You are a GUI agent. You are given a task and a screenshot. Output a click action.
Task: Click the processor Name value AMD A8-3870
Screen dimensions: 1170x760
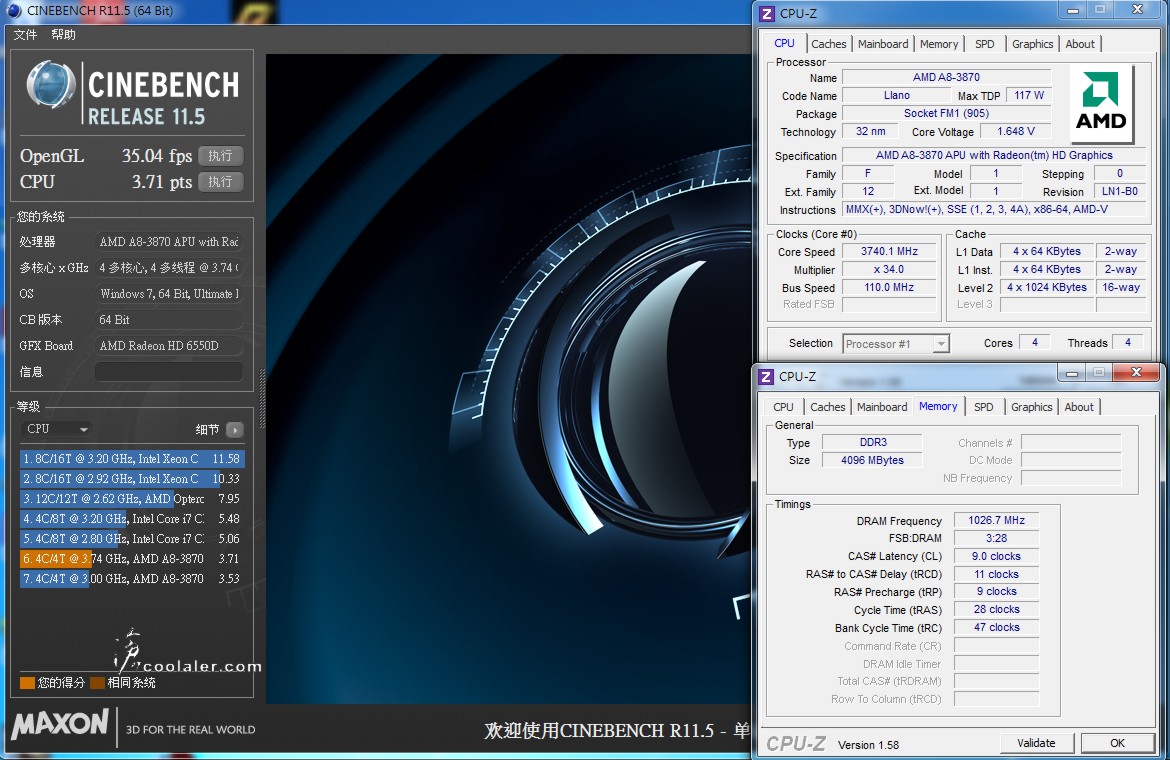pos(946,77)
